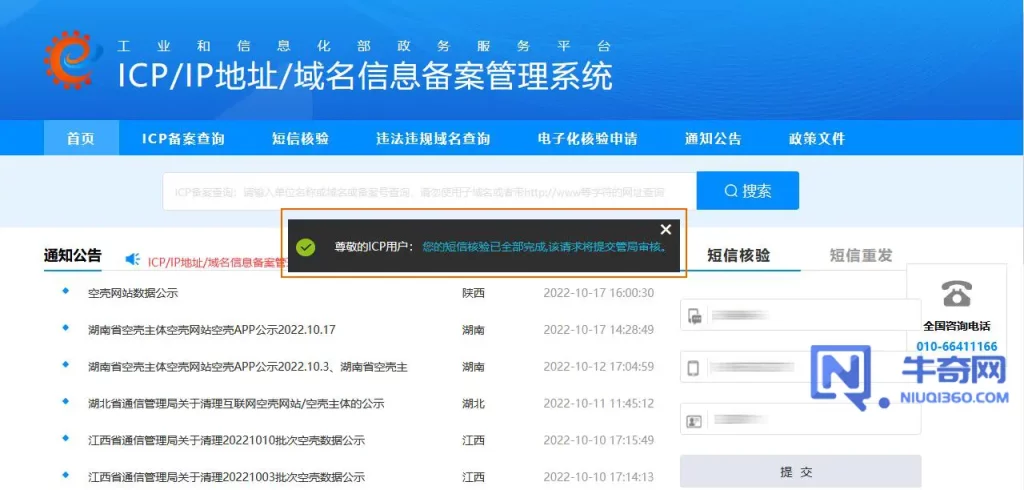Open notice 湖南省空壳主体空壳网站空壳APP公示2022.10.3

248,367
